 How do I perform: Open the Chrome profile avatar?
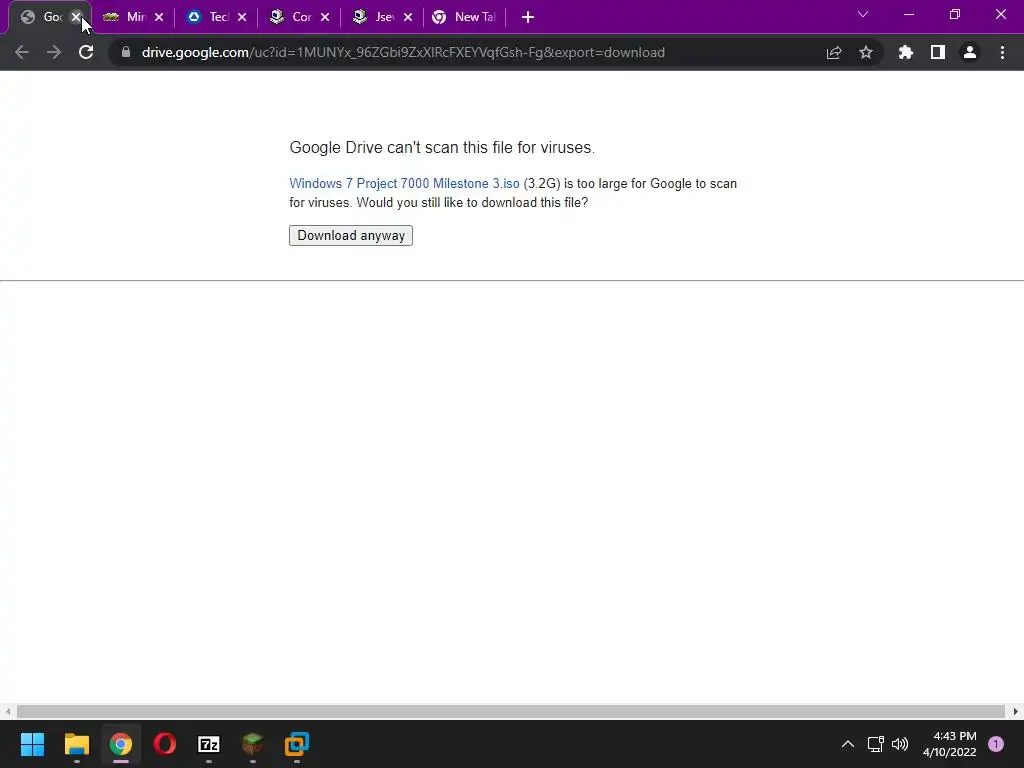pyautogui.click(x=970, y=52)
